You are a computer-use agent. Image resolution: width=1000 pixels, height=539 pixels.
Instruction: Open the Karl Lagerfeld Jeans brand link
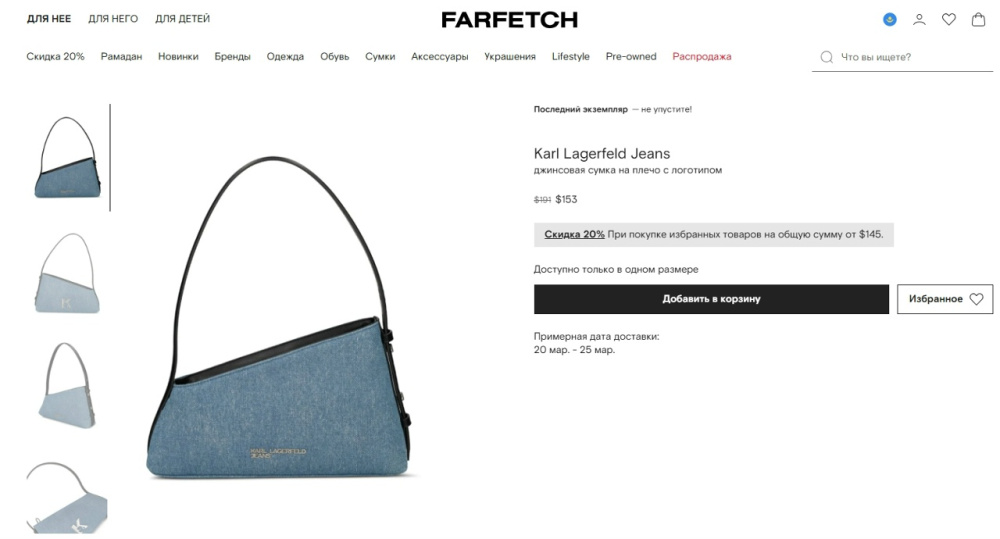(602, 154)
